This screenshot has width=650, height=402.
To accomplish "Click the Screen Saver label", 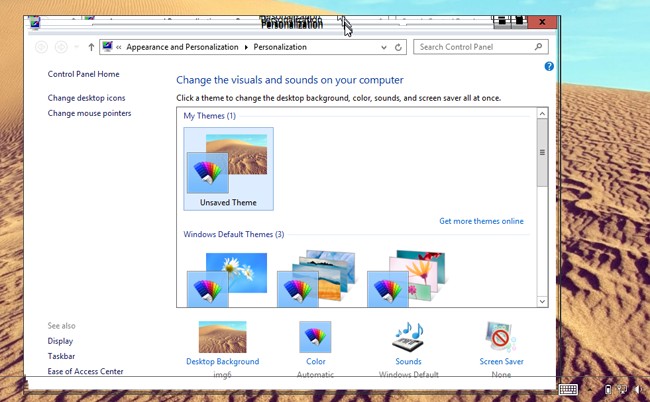I will click(501, 362).
